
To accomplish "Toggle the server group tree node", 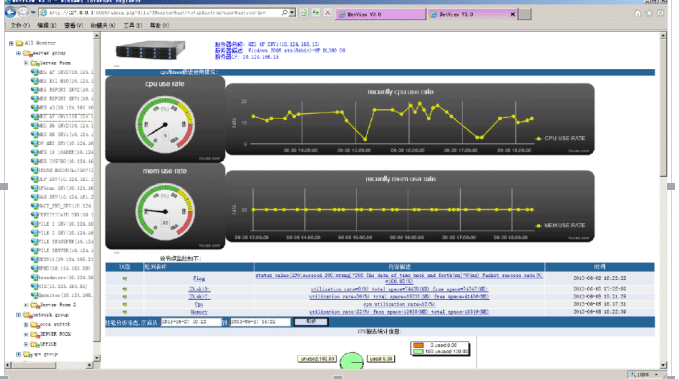I will [x=19, y=53].
